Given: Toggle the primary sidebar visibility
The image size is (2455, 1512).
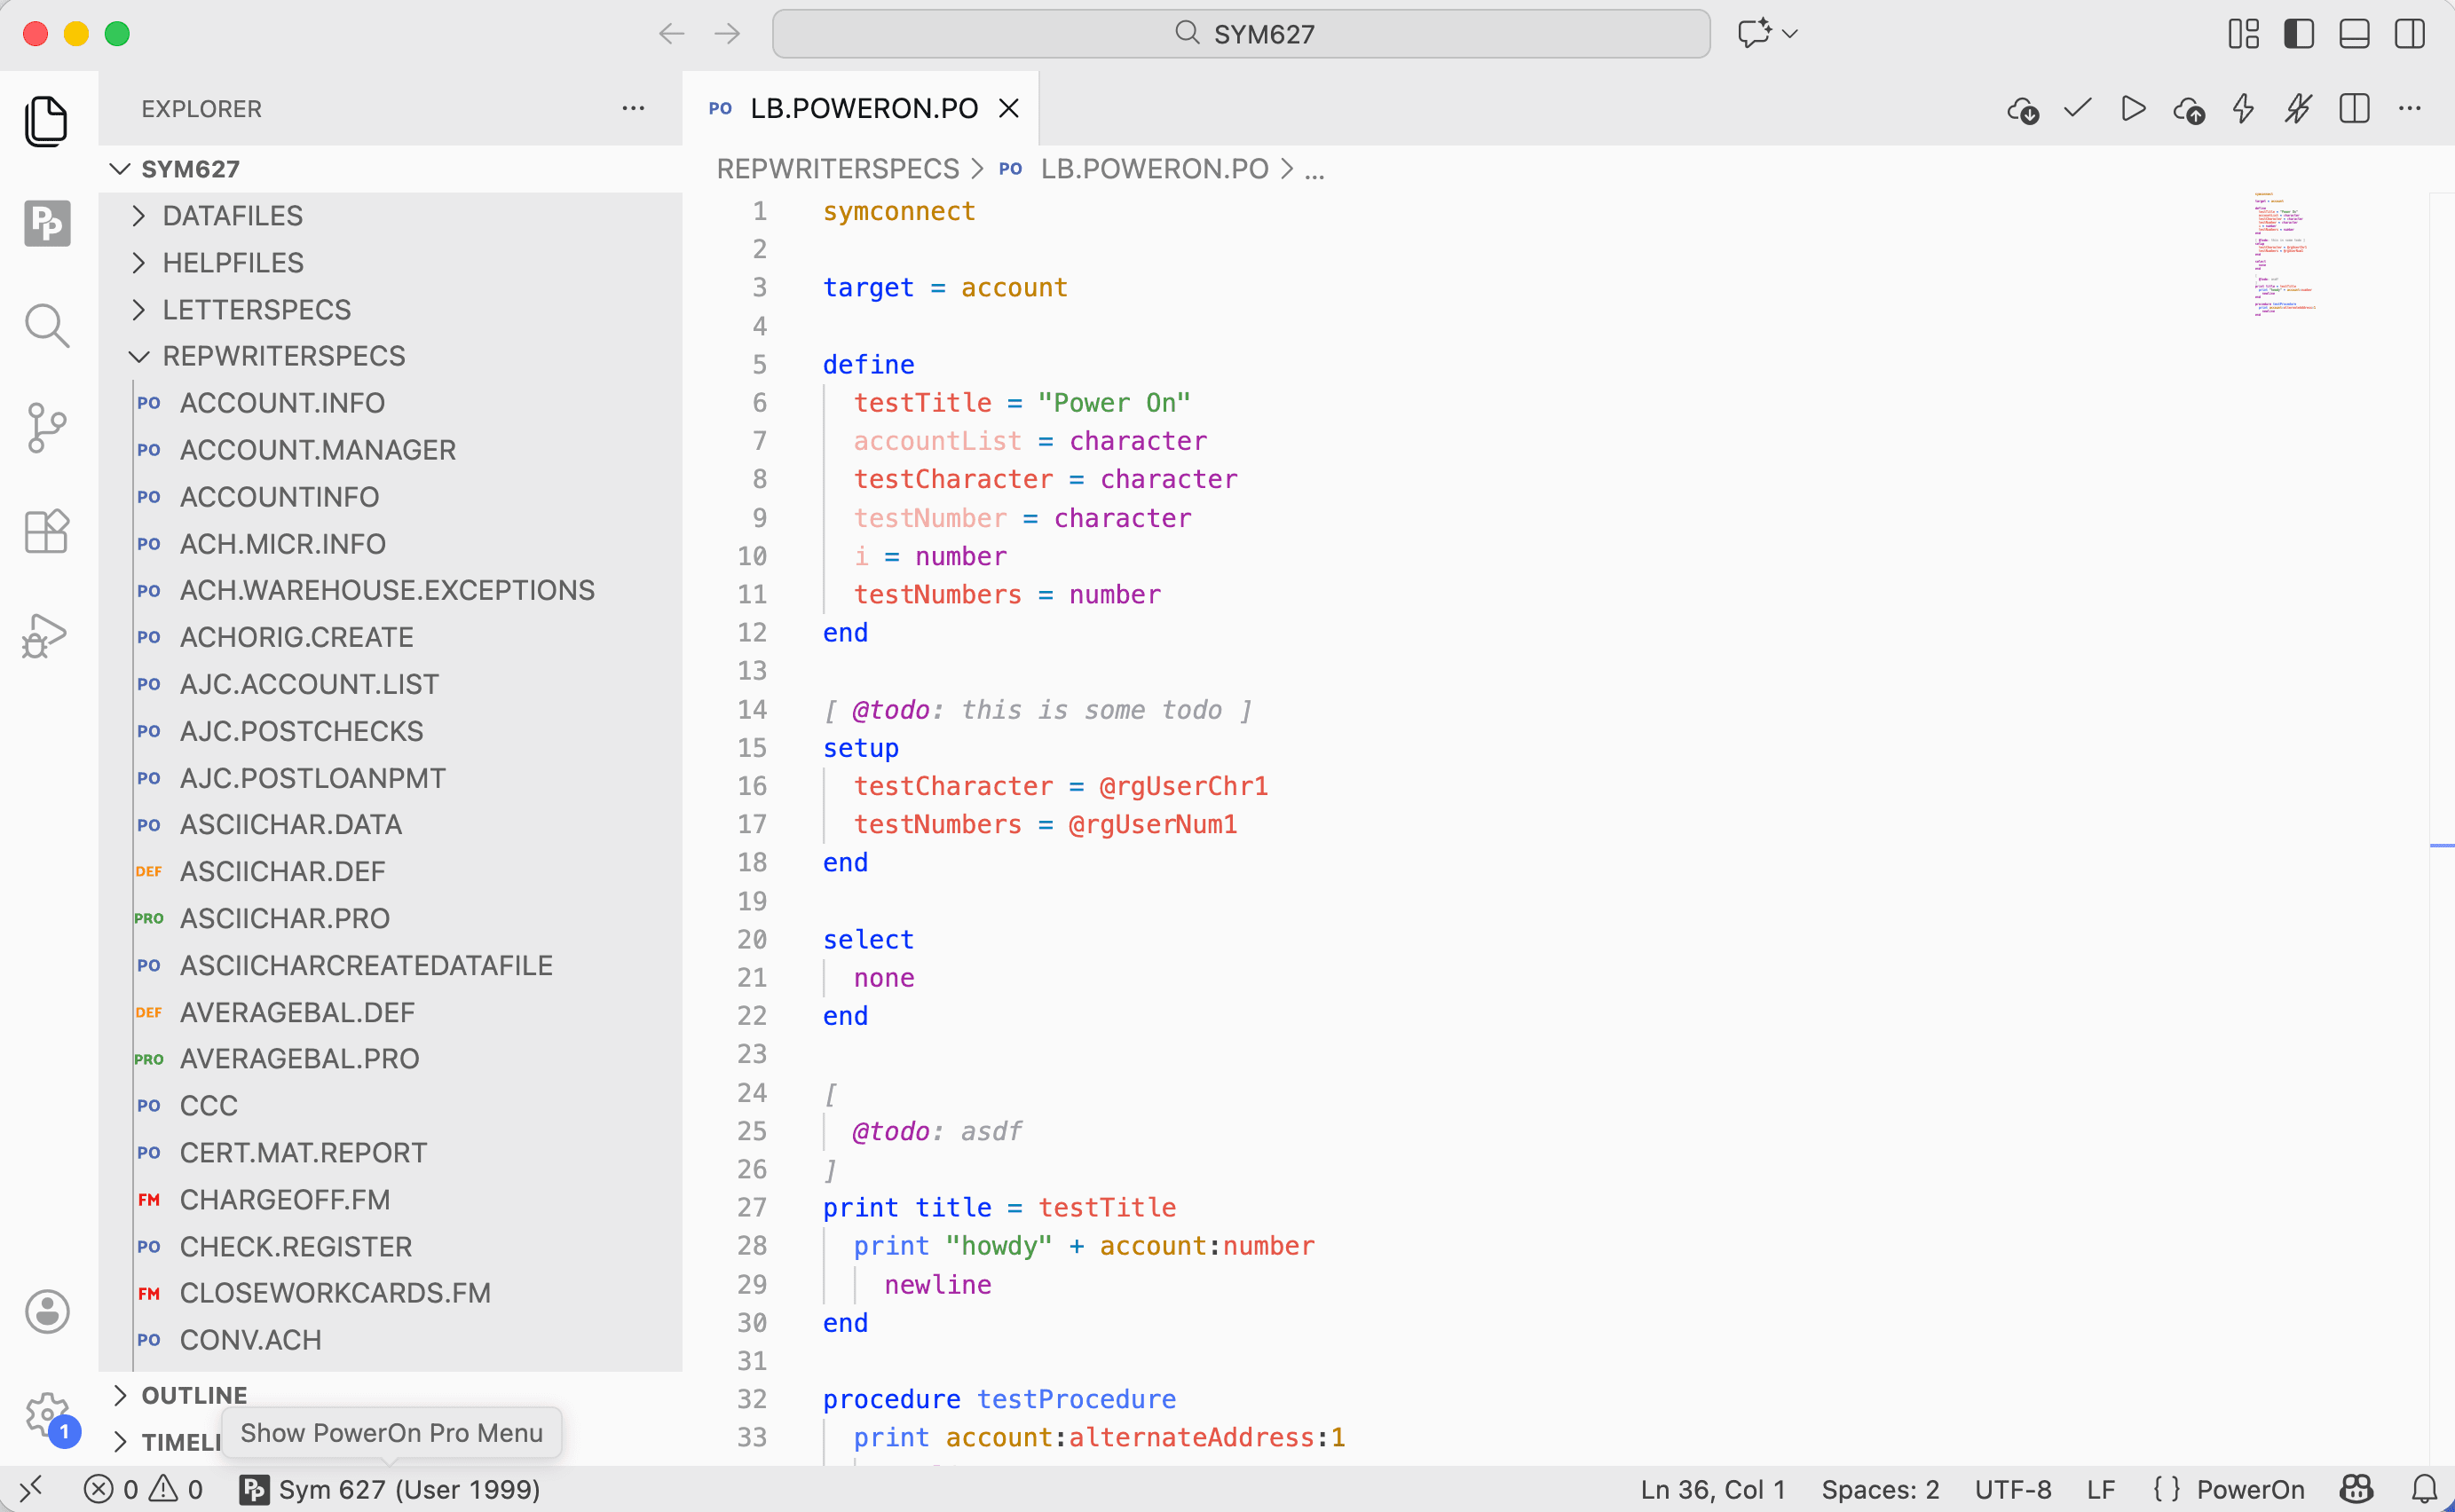Looking at the screenshot, I should click(x=2299, y=34).
